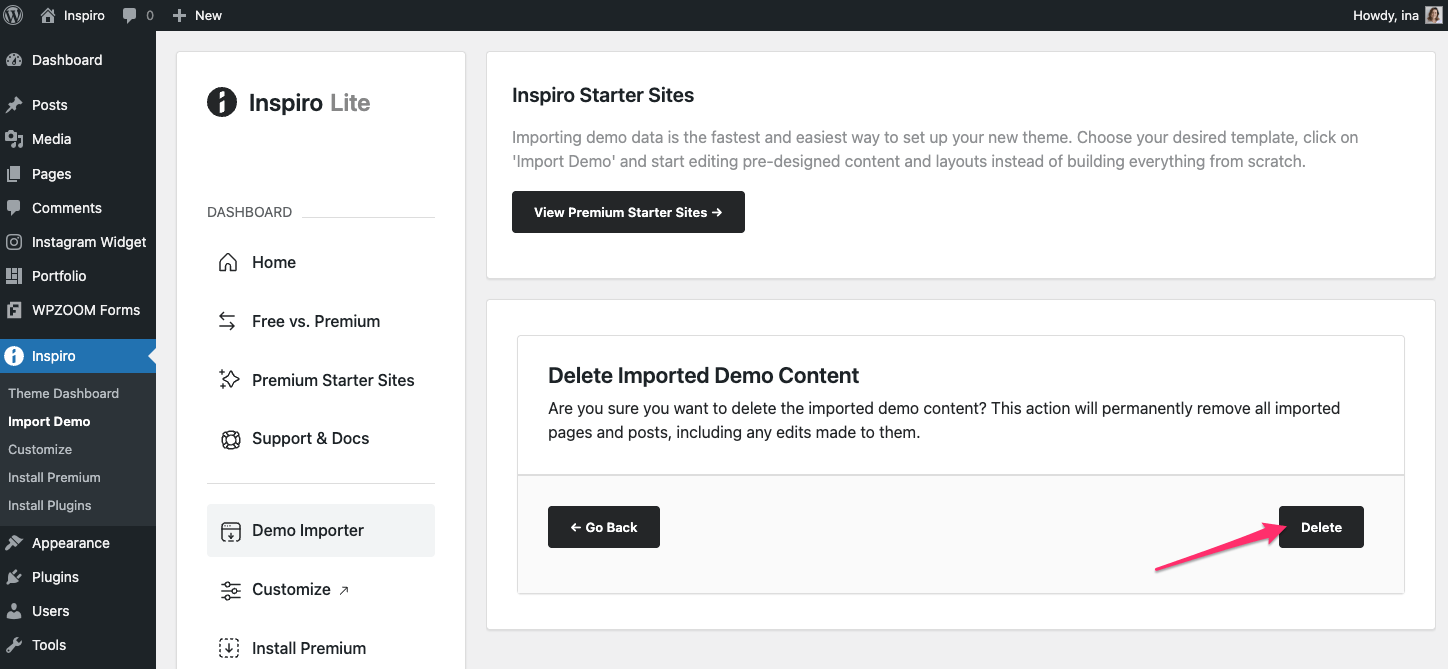Select the Free vs. Premium arrows icon
Image resolution: width=1448 pixels, height=669 pixels.
tap(229, 321)
